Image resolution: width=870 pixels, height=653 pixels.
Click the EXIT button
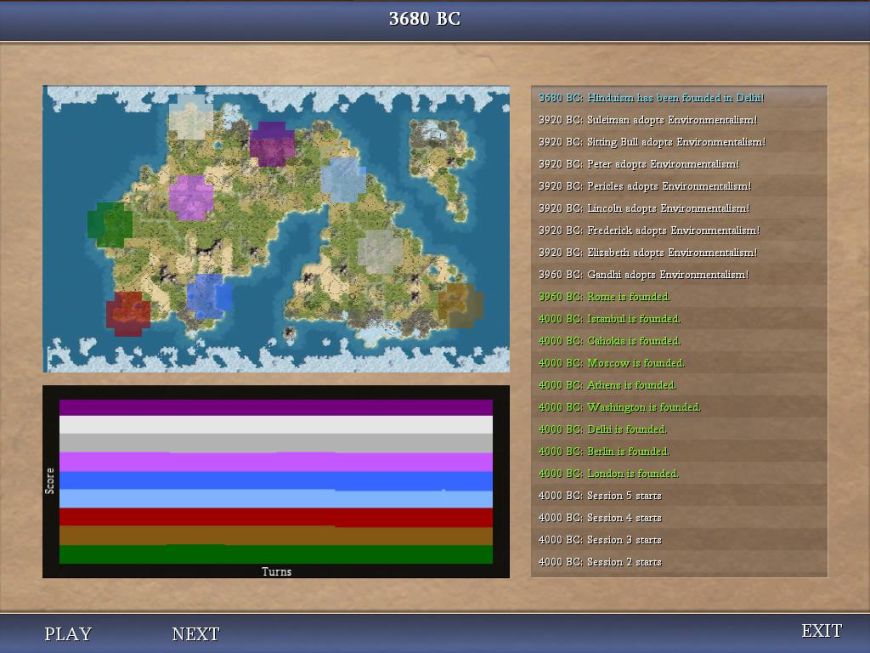(x=822, y=631)
